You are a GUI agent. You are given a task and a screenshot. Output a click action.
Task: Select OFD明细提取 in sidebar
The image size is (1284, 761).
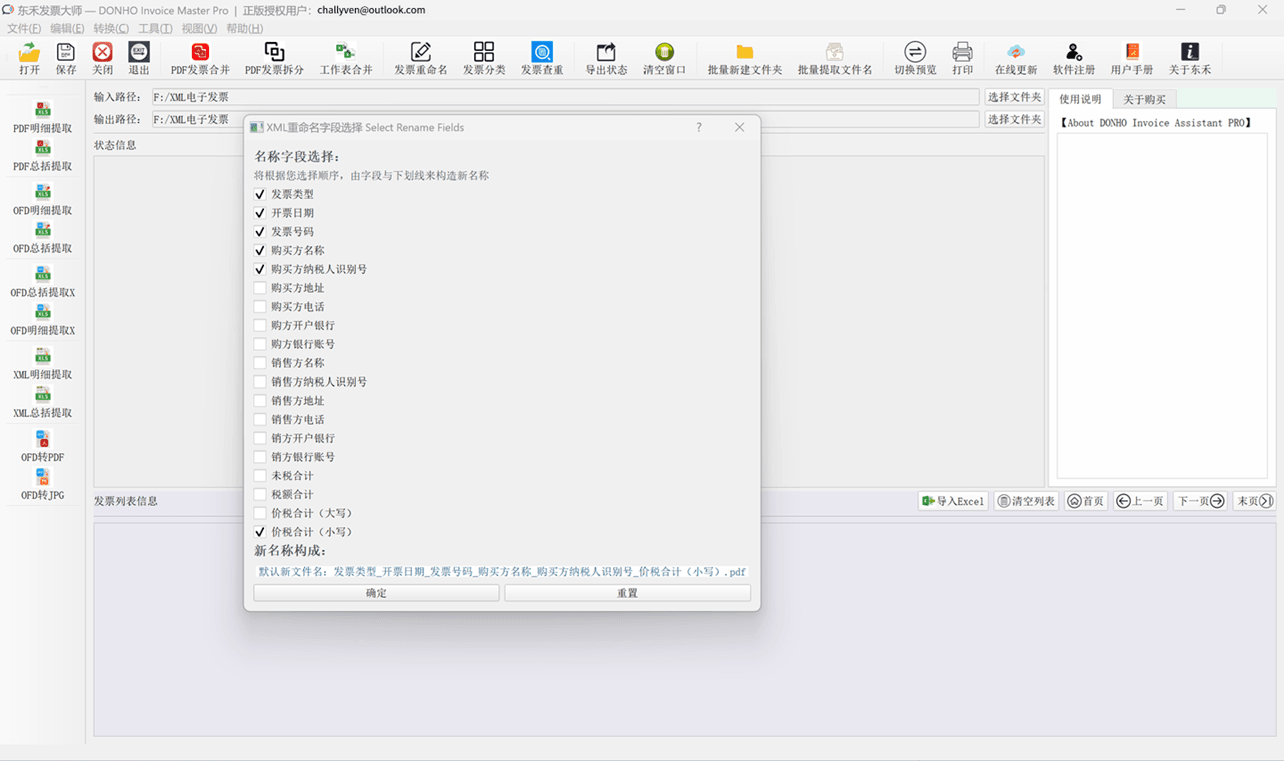[x=43, y=200]
